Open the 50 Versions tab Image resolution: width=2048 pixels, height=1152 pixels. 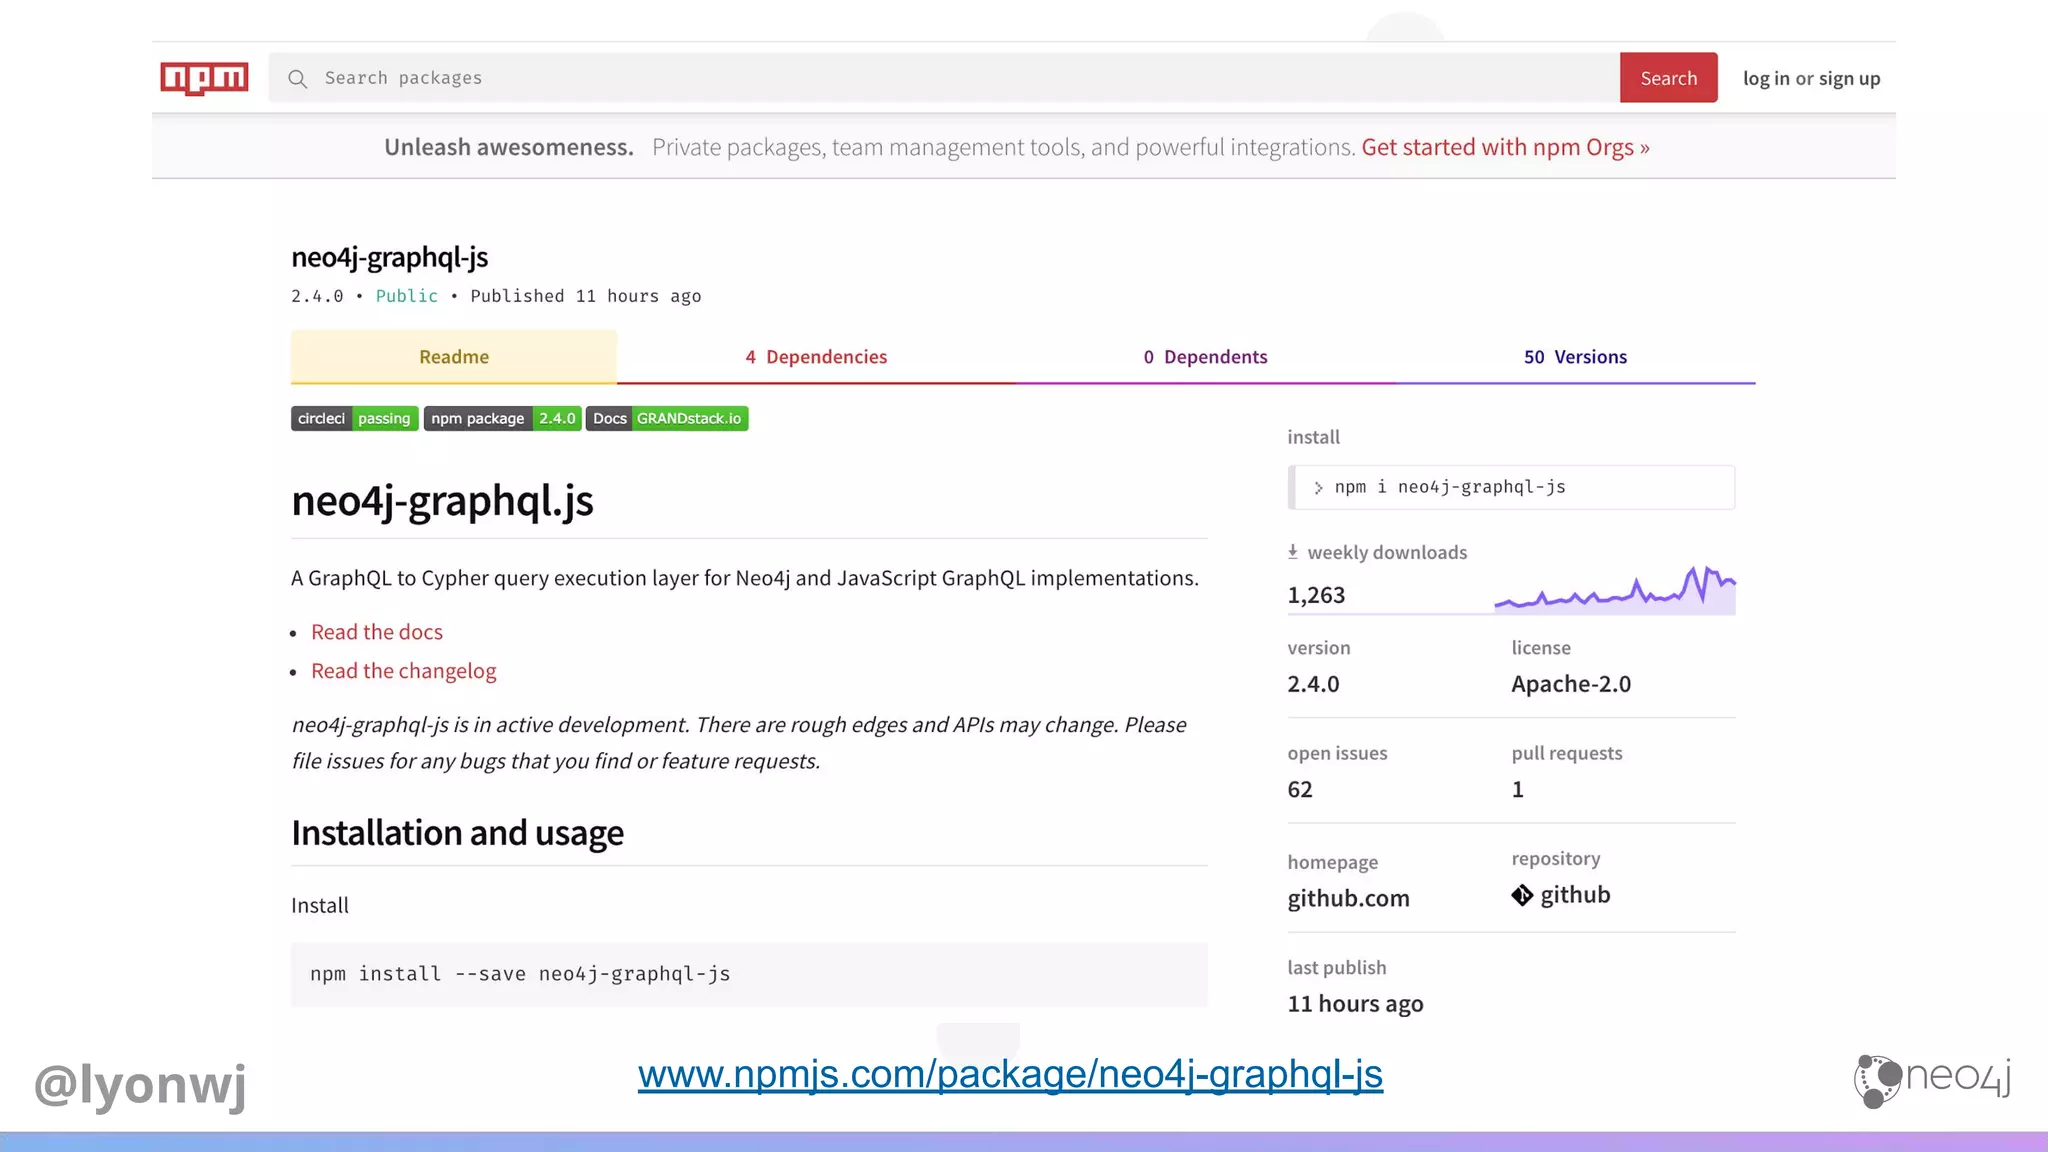click(1575, 357)
